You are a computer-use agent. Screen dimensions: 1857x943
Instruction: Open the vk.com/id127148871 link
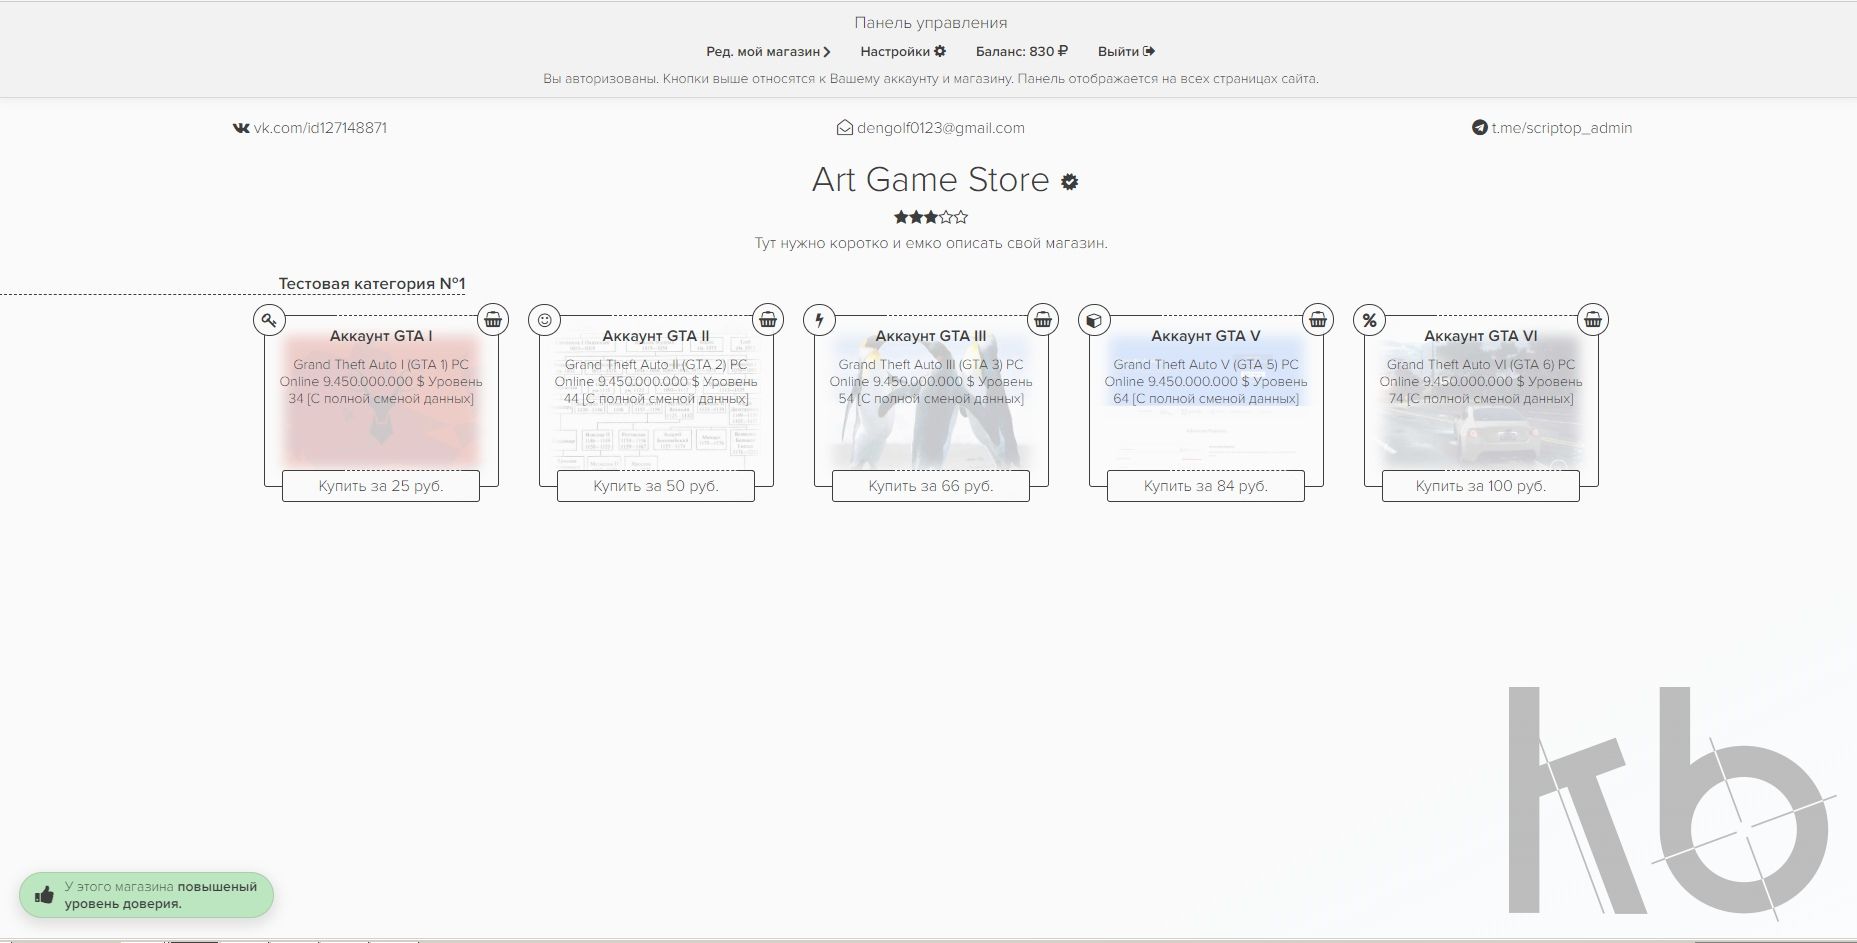[310, 128]
